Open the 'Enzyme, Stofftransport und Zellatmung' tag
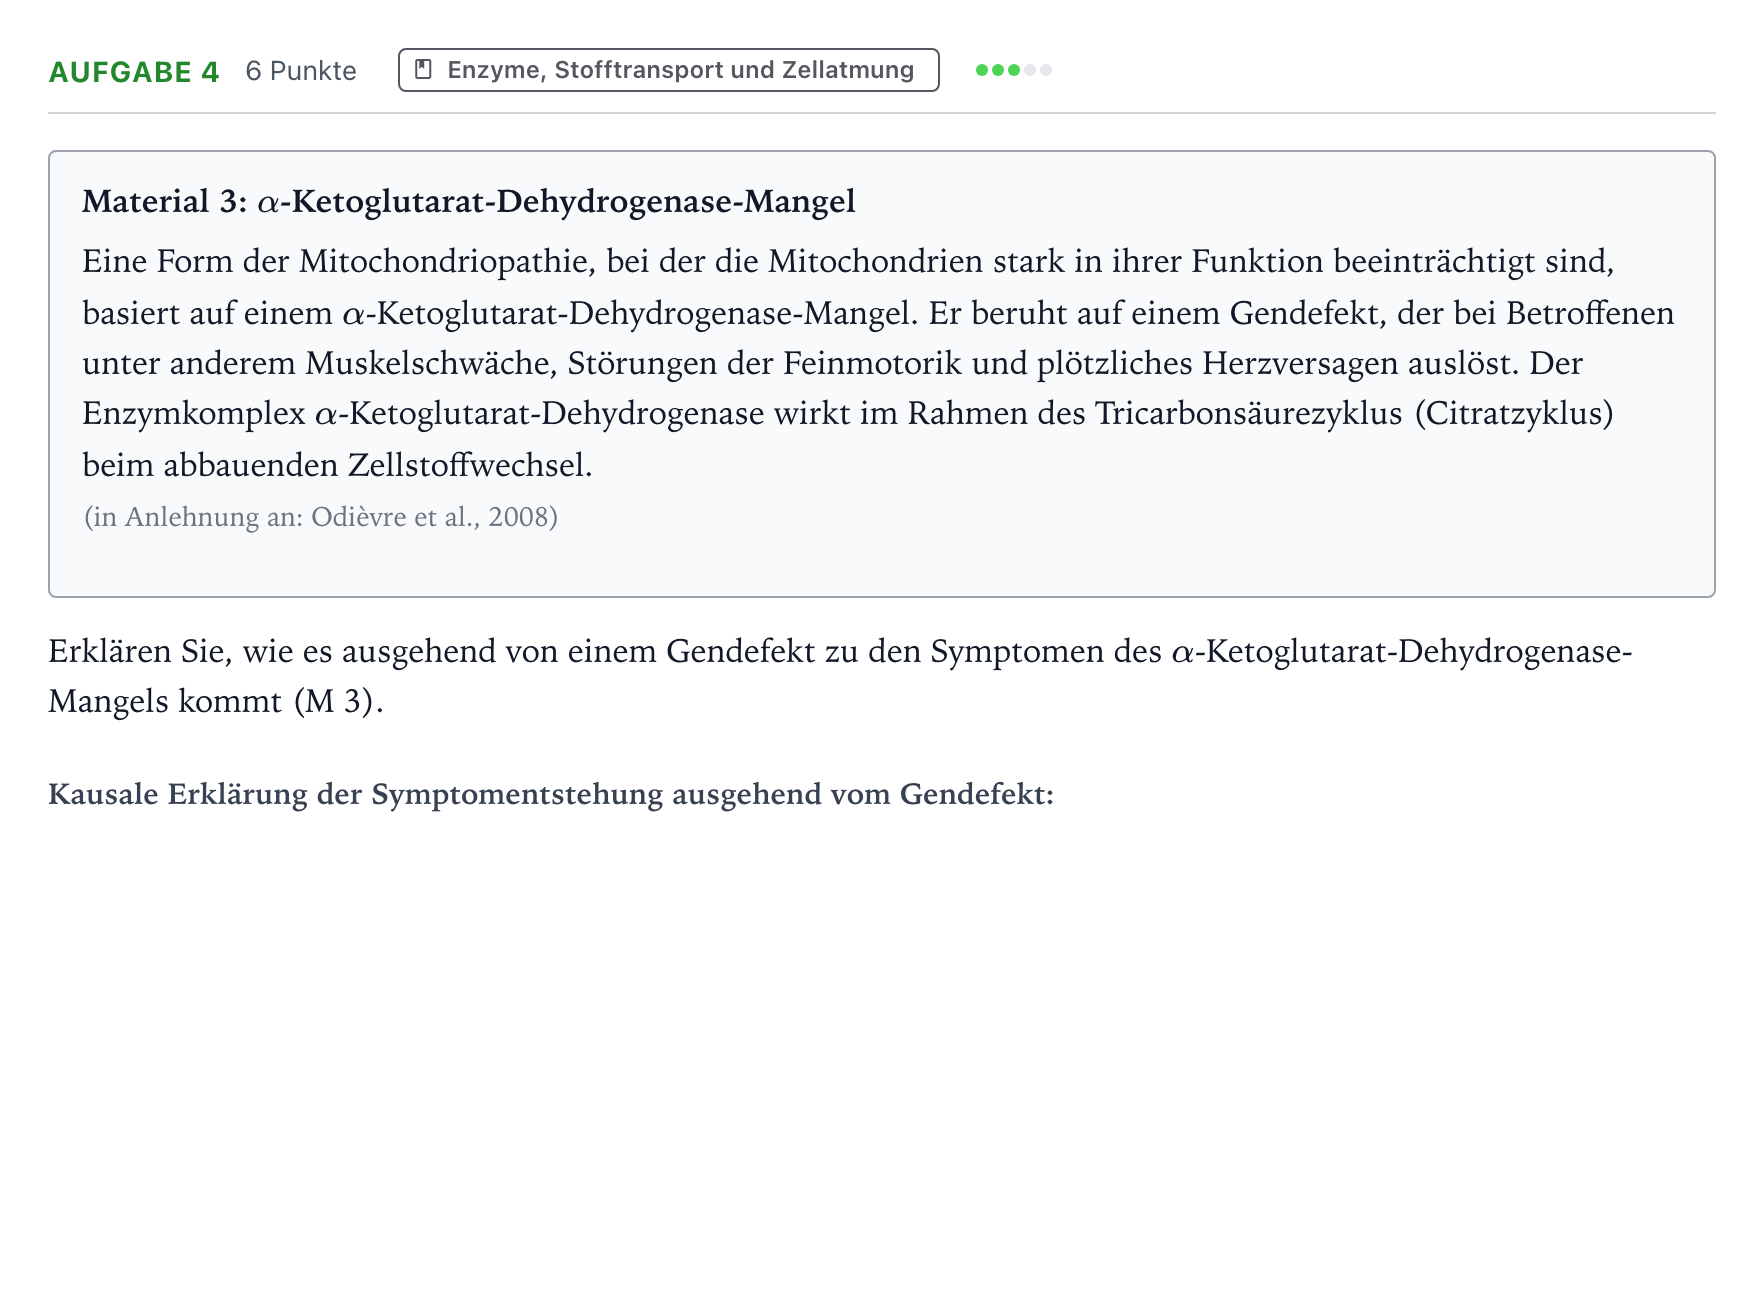Viewport: 1764px width, 1300px height. tap(668, 70)
